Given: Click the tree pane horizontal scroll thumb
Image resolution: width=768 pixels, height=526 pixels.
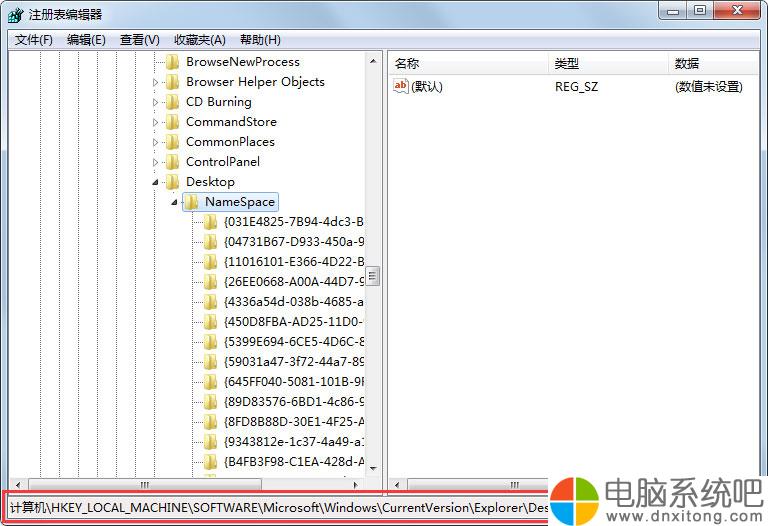Looking at the screenshot, I should point(145,485).
